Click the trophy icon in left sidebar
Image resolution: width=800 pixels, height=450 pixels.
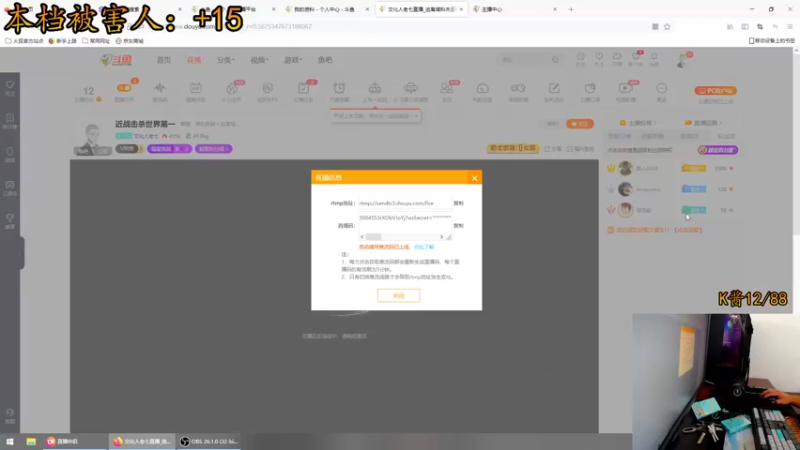click(10, 218)
